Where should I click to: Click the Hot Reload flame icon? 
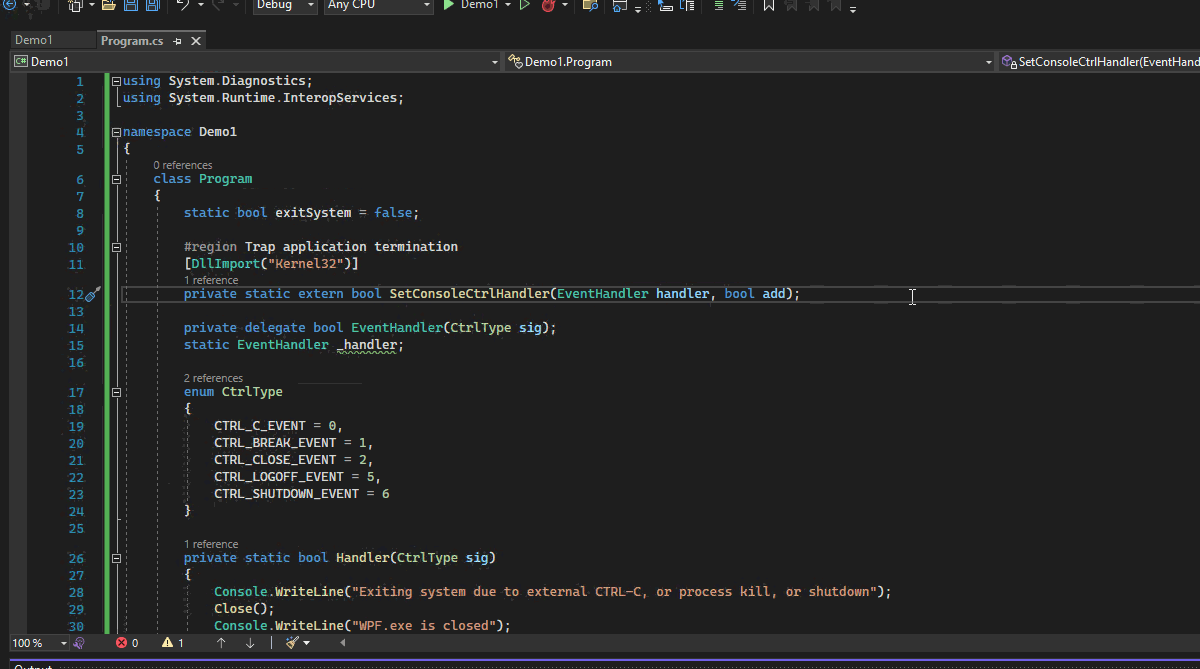[x=548, y=5]
